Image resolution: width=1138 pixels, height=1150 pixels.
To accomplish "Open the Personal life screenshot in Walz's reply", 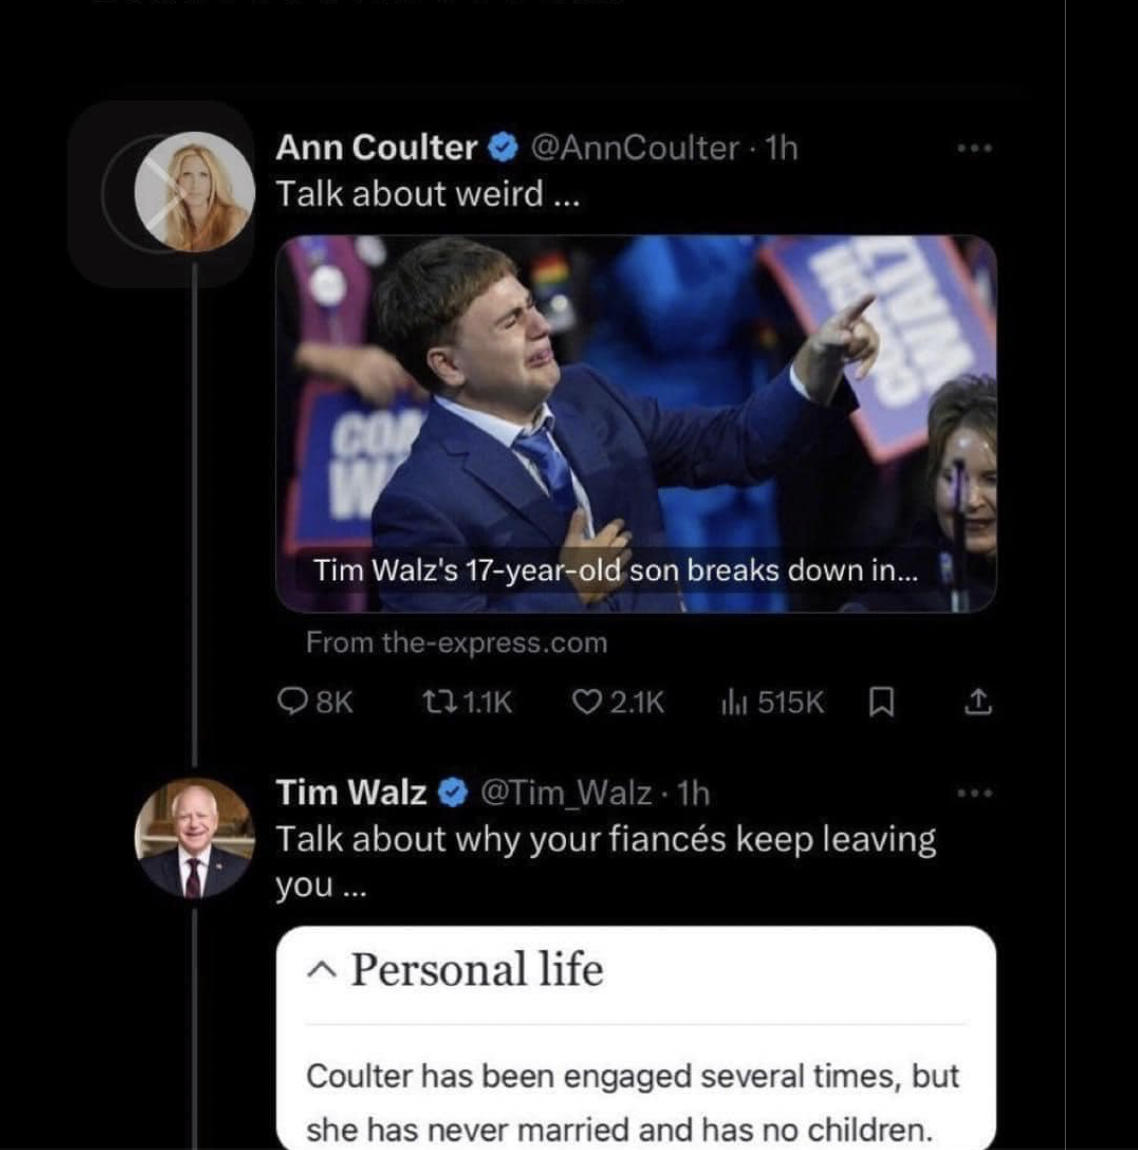I will [636, 1050].
